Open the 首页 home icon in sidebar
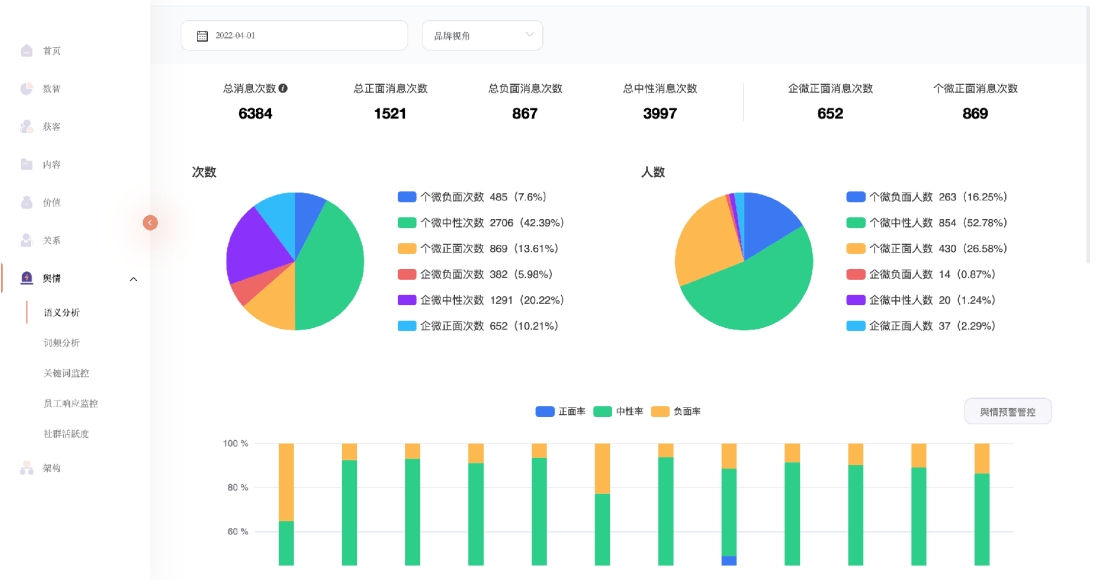The height and width of the screenshot is (586, 1100). pyautogui.click(x=27, y=51)
